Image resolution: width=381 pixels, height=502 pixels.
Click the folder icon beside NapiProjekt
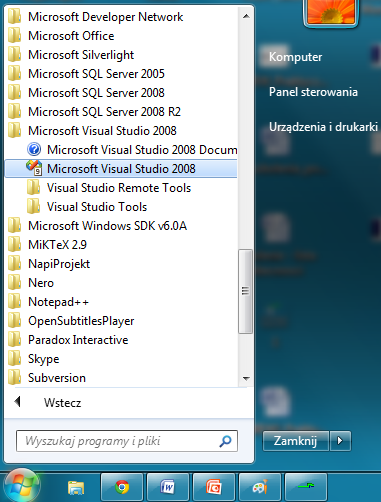[15, 263]
